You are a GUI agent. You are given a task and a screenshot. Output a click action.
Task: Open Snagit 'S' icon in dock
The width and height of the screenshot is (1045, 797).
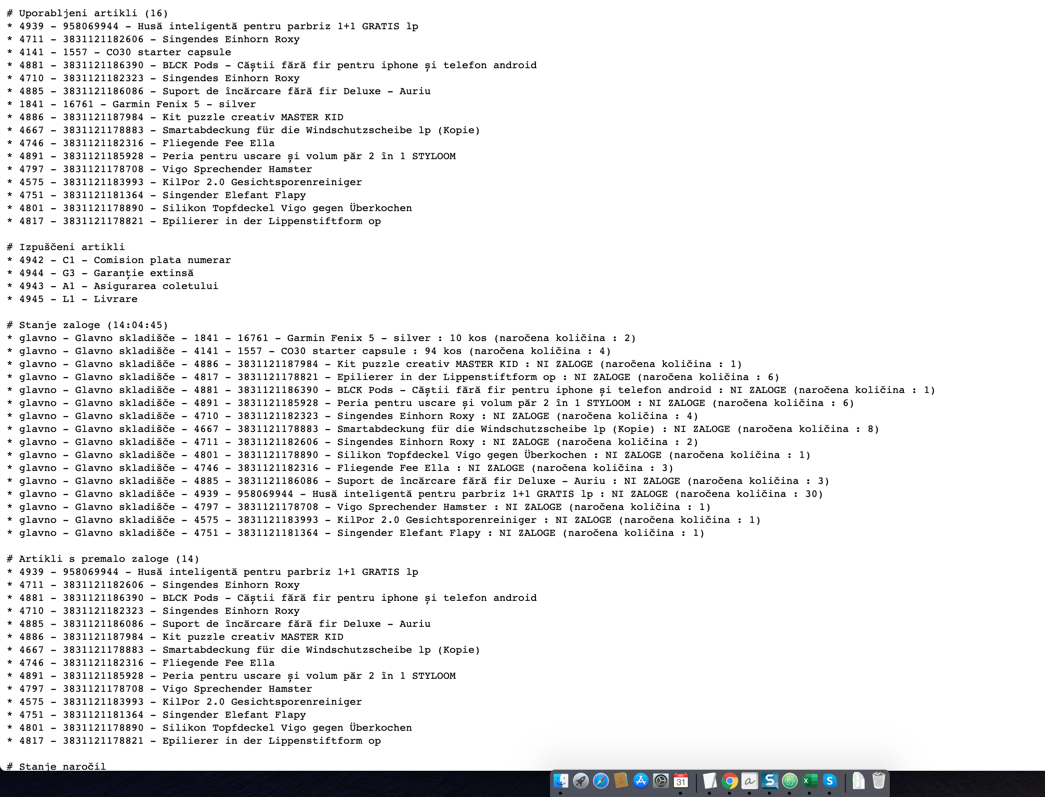770,781
